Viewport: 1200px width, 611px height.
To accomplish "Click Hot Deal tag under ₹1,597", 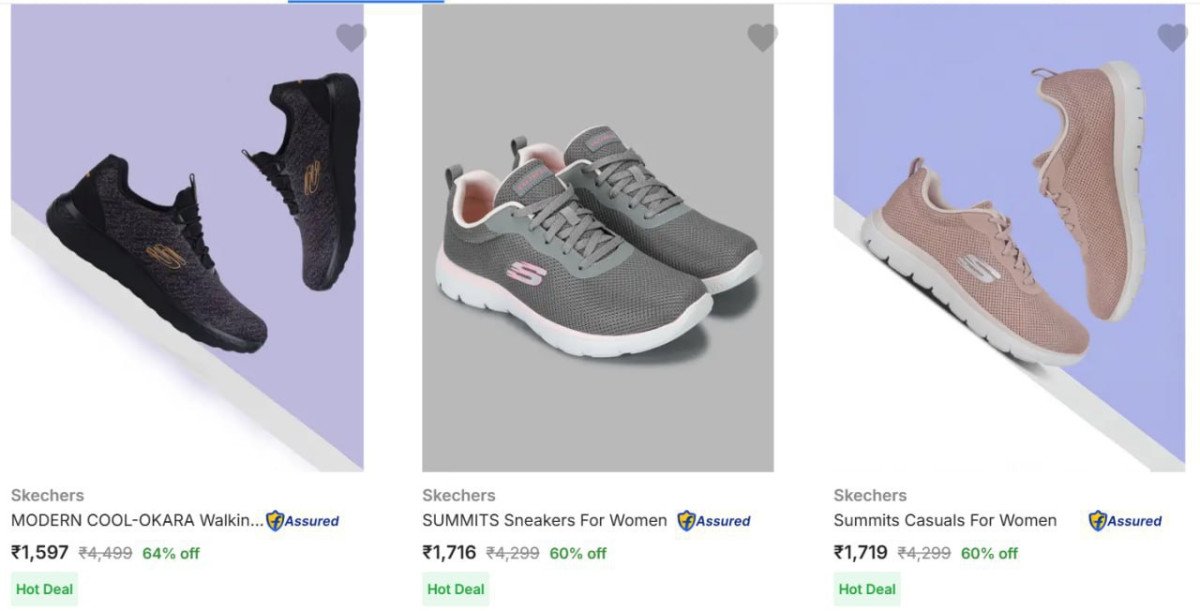I will [44, 589].
